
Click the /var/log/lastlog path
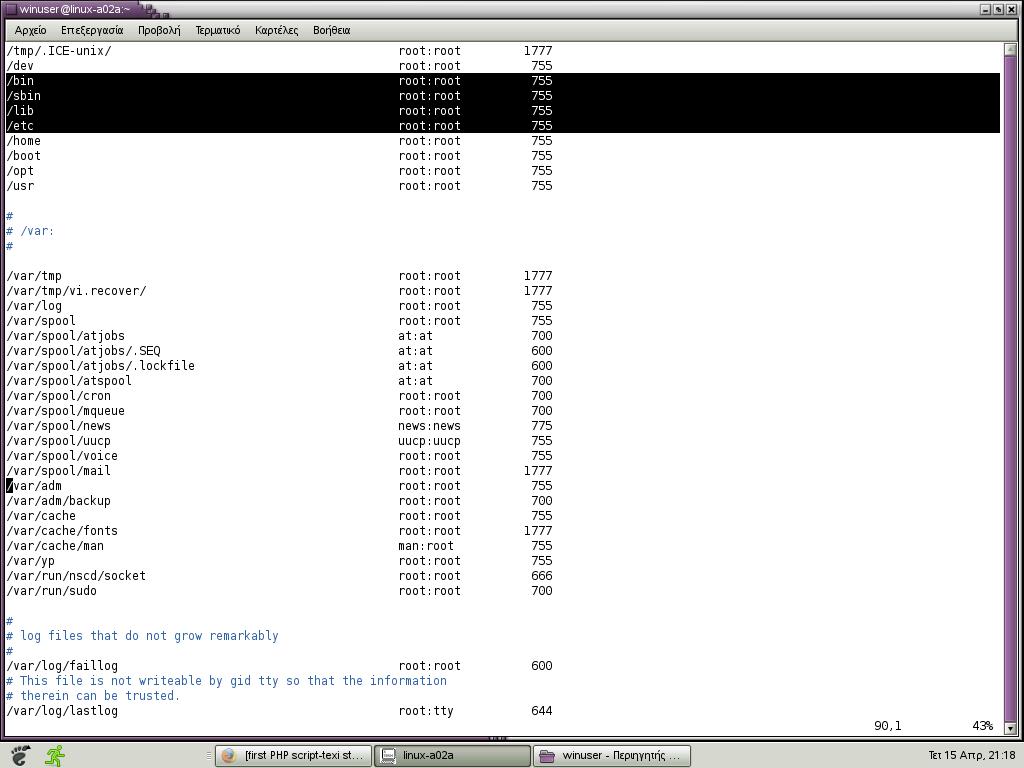[62, 712]
